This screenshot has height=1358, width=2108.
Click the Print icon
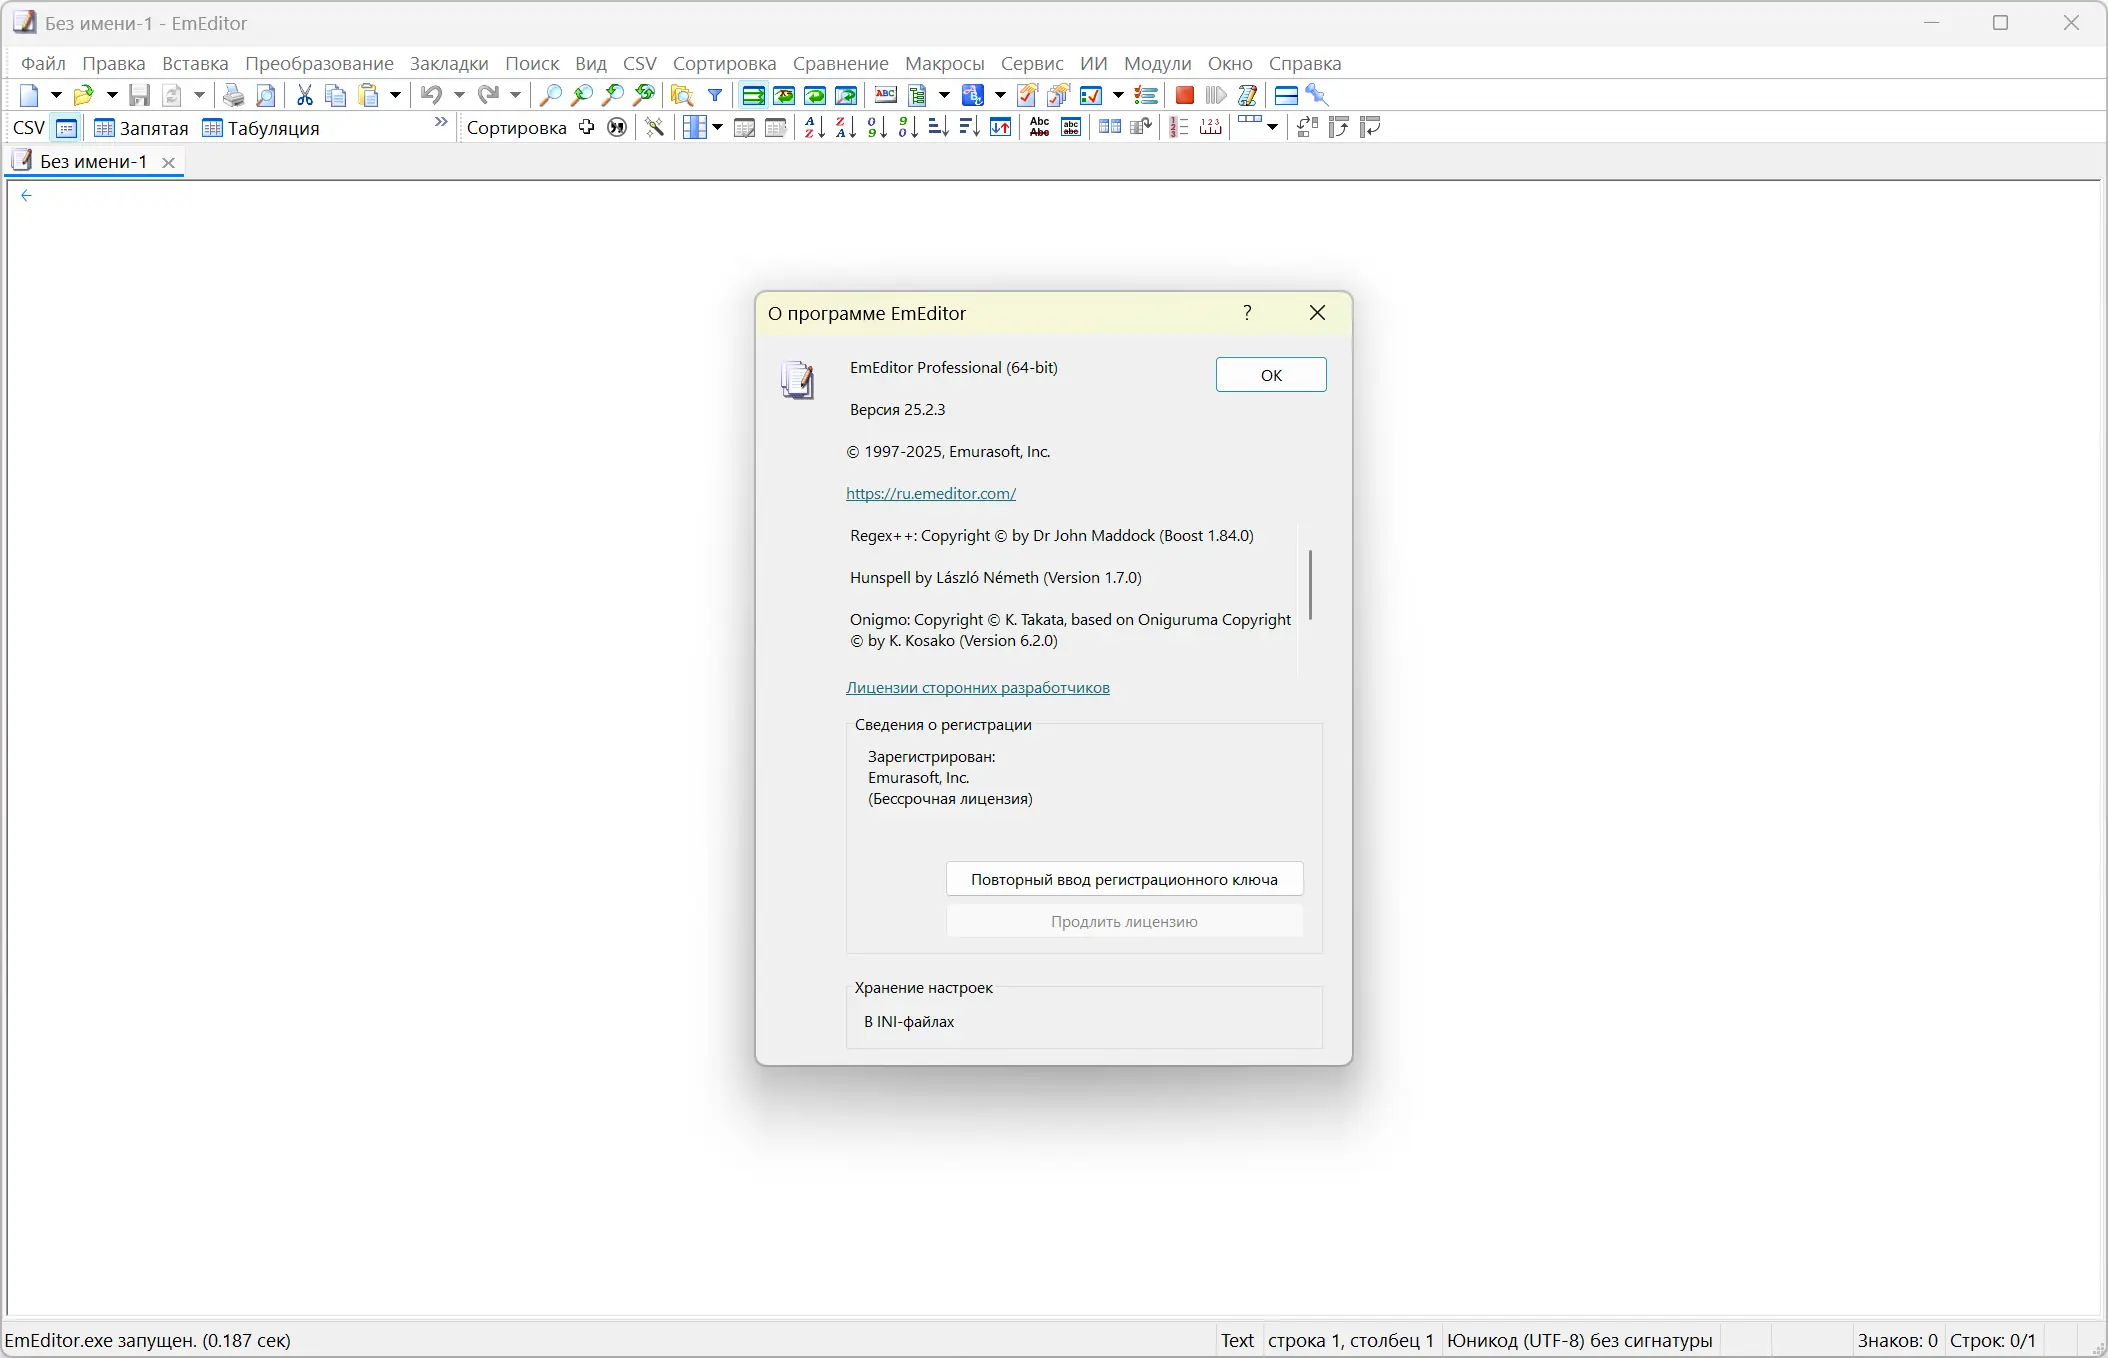point(234,95)
